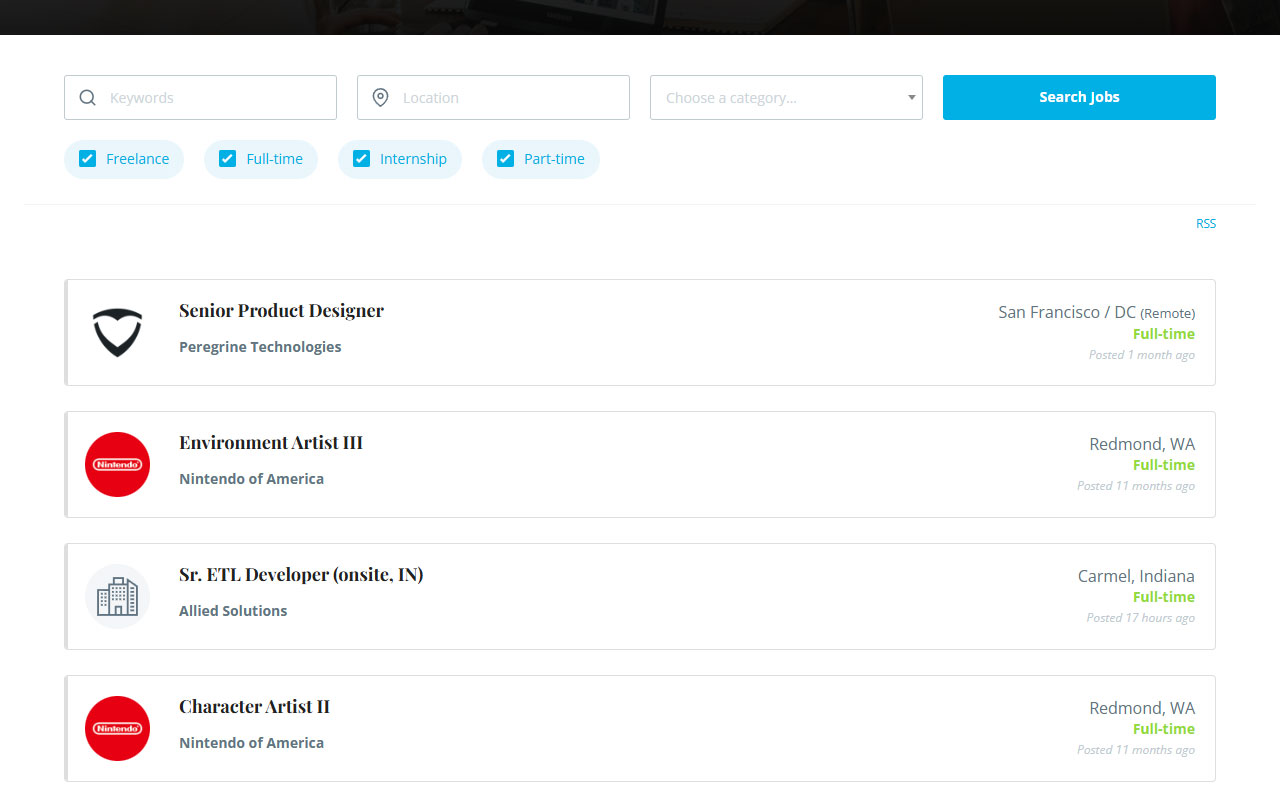This screenshot has height=800, width=1280.
Task: Click Full-time label on Character Artist II row
Action: pos(1164,729)
